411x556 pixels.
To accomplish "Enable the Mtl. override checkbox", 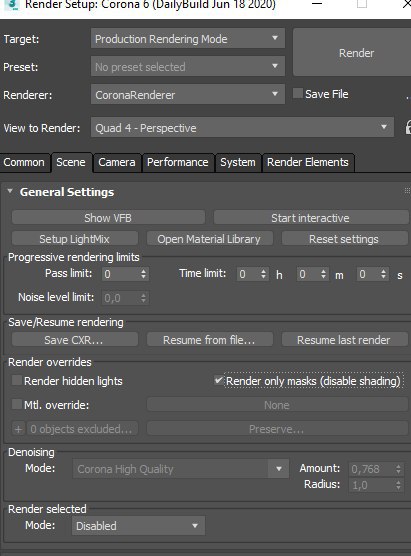I will point(17,404).
